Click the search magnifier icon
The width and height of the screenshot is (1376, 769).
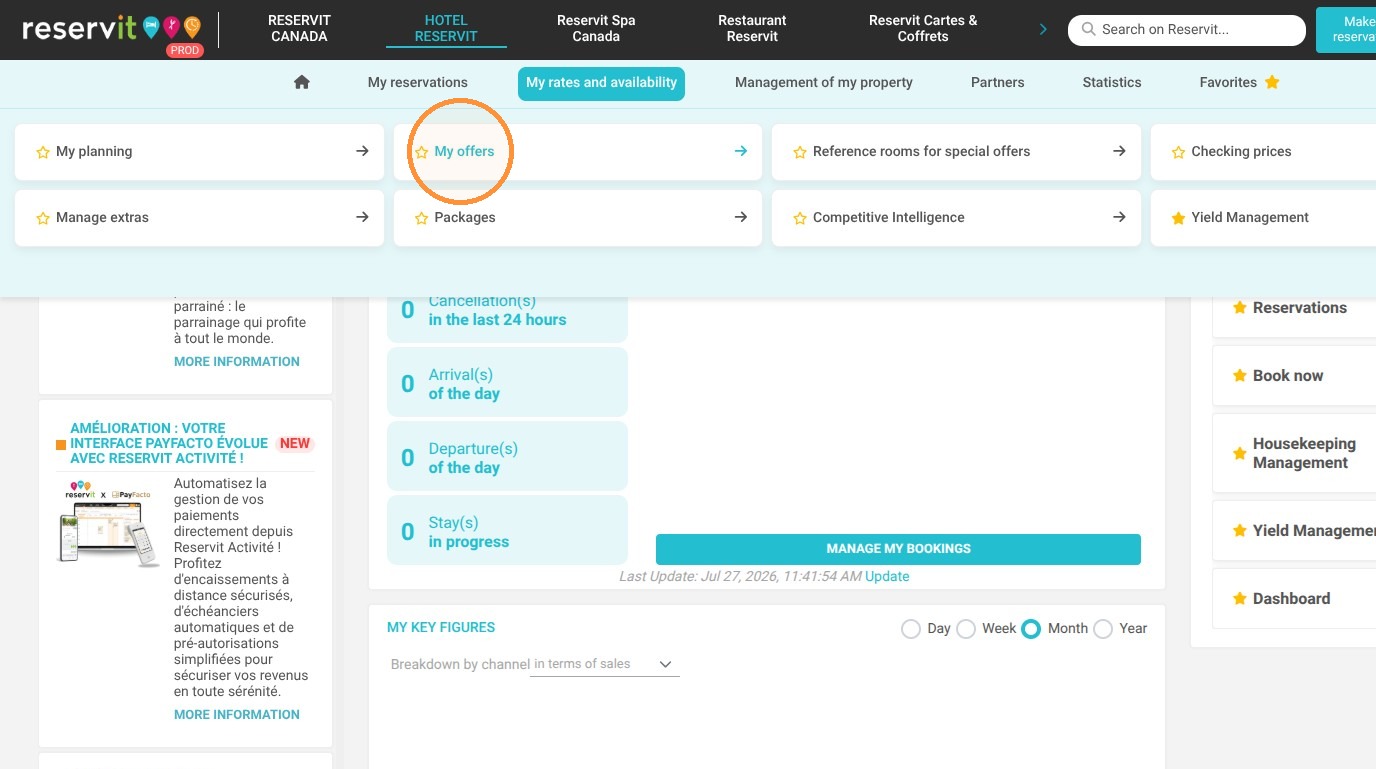point(1088,29)
